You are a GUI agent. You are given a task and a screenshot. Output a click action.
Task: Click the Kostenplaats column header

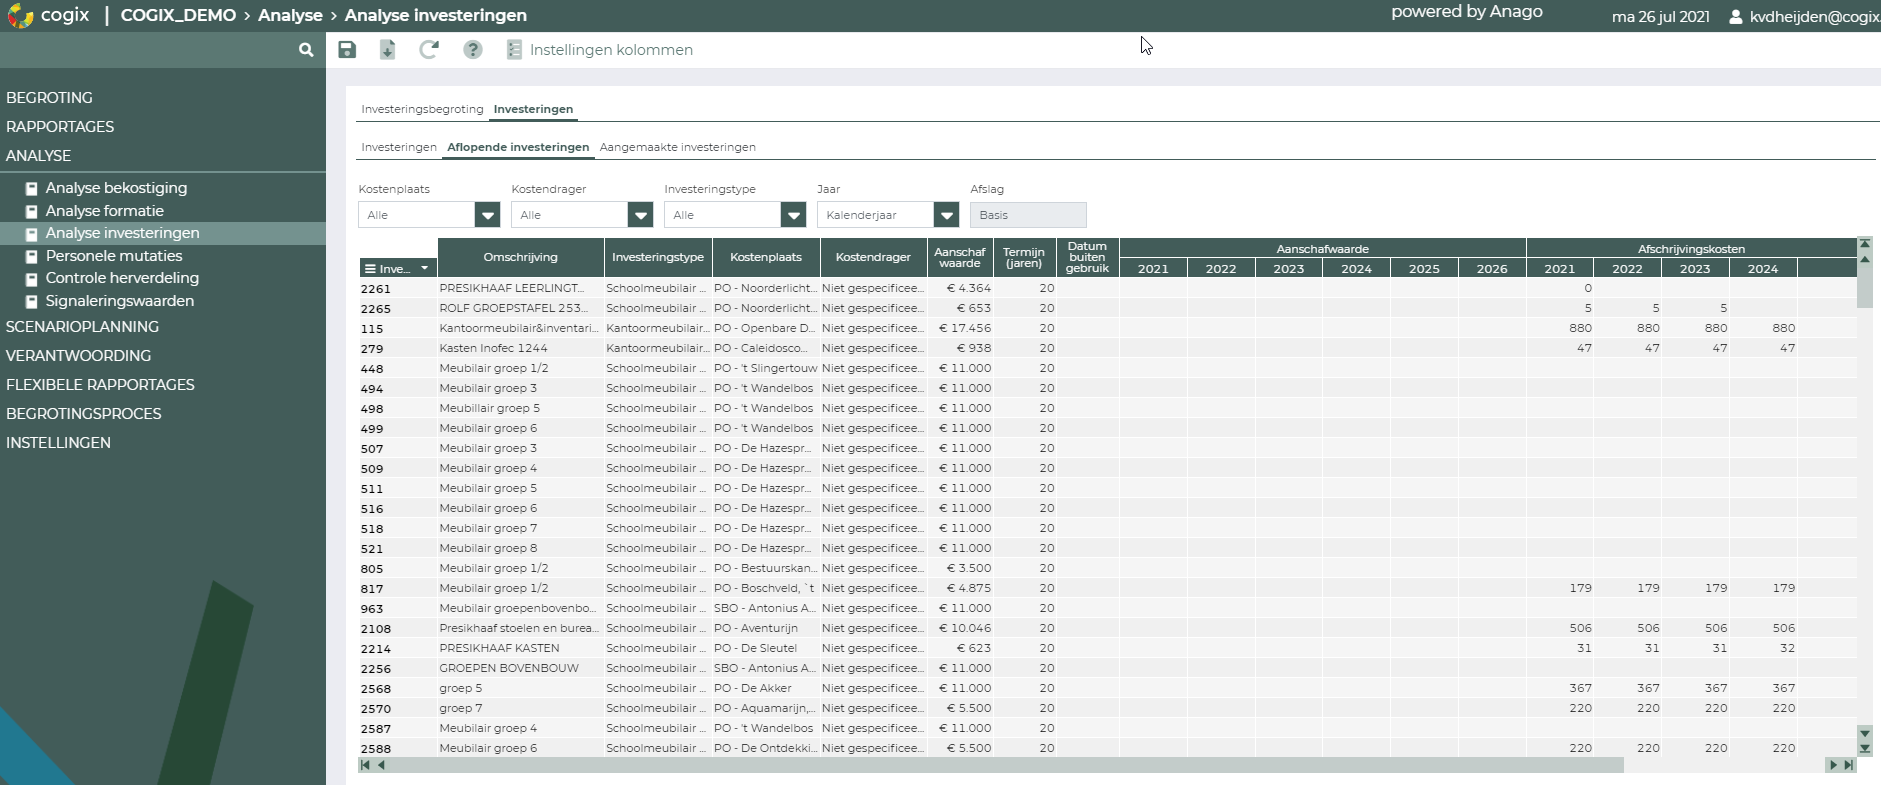pos(766,257)
